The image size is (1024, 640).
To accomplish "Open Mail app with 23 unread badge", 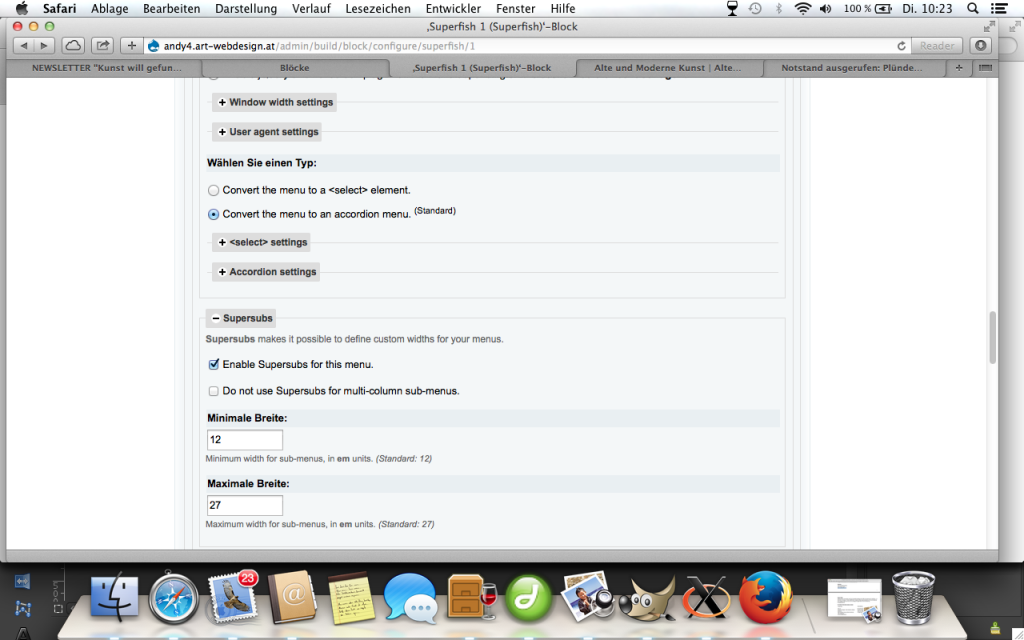I will [x=233, y=598].
